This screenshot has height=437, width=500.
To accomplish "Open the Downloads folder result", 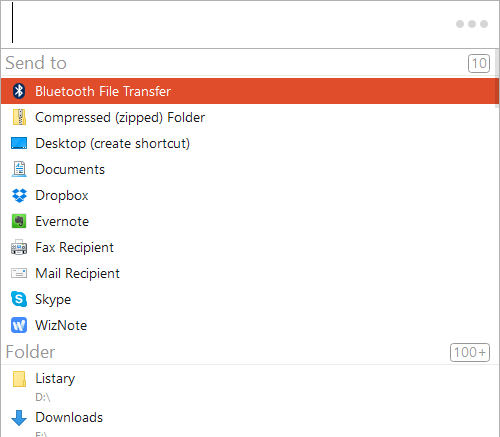I will 248,421.
